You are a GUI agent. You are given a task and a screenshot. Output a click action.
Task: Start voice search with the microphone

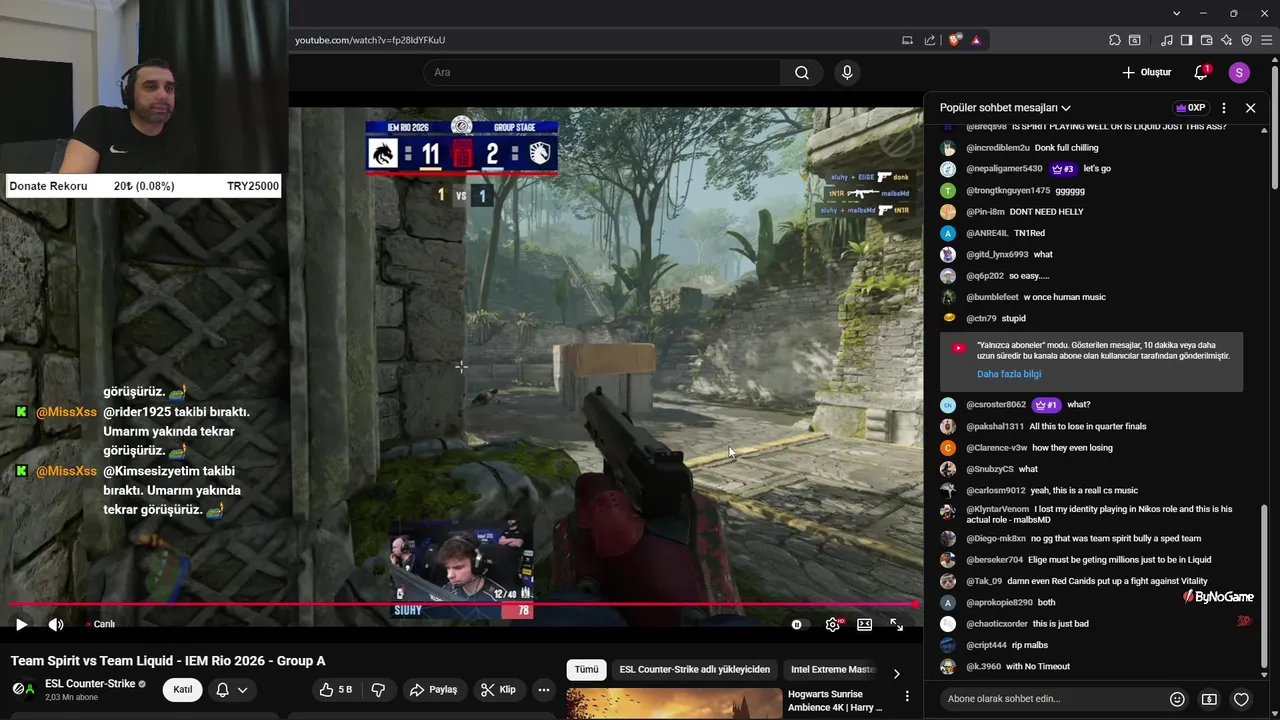[847, 72]
